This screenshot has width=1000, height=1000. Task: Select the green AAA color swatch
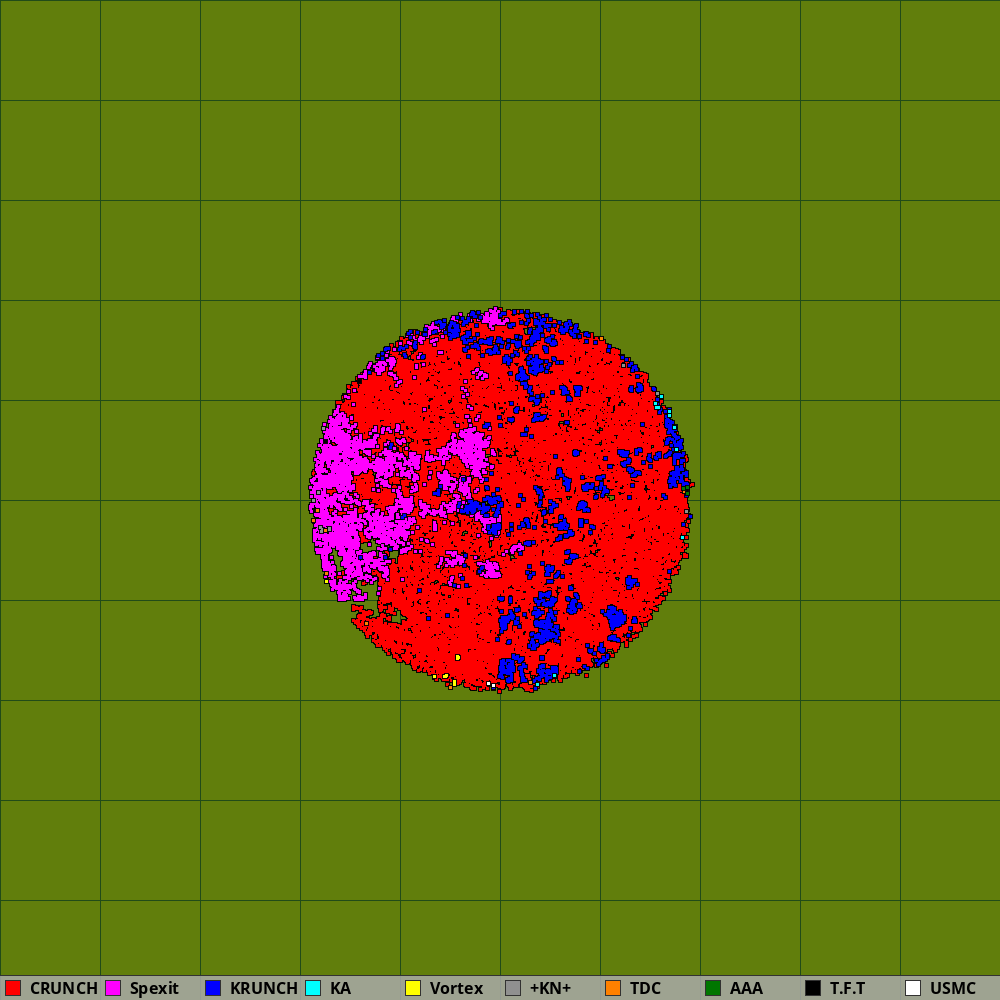[713, 988]
